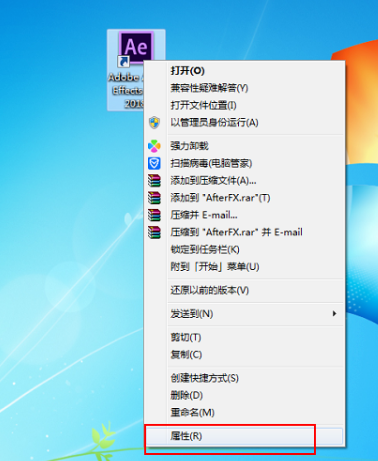Select 复制(C) menu item
The height and width of the screenshot is (461, 378).
point(244,354)
